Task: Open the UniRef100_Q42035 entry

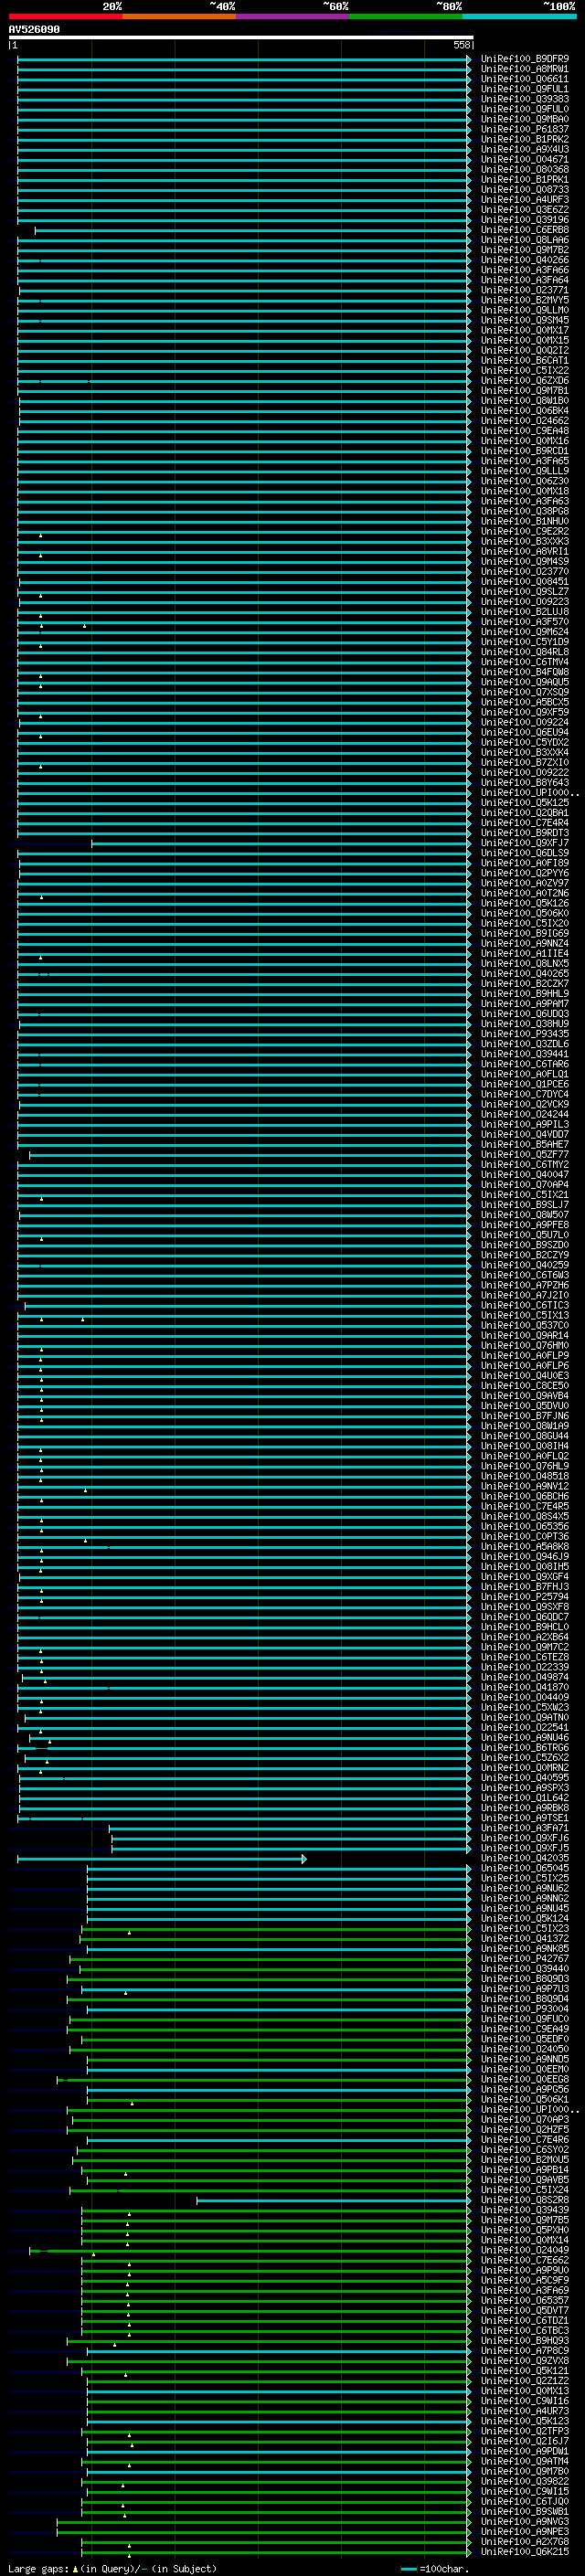Action: tap(525, 1859)
